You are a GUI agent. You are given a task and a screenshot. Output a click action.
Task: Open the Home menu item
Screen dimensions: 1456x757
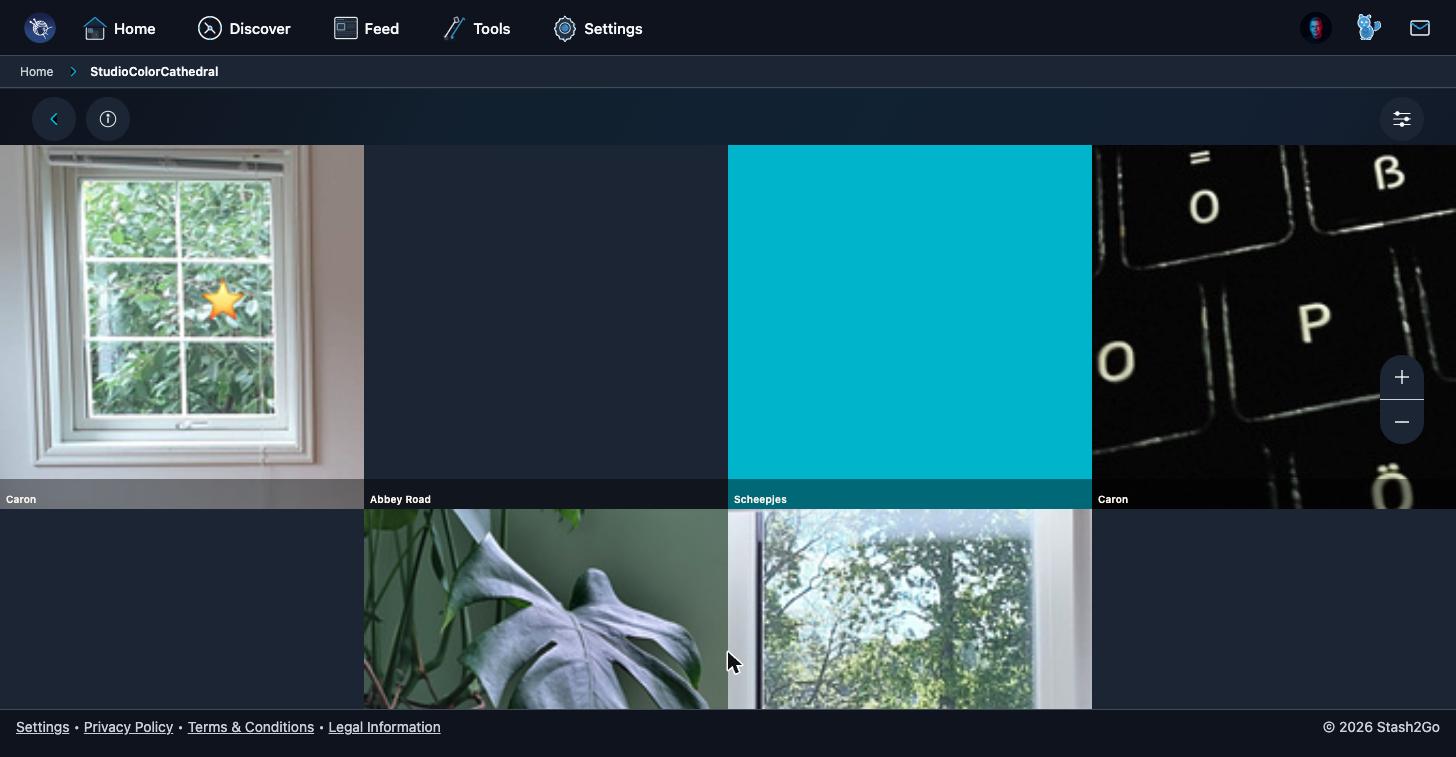119,29
